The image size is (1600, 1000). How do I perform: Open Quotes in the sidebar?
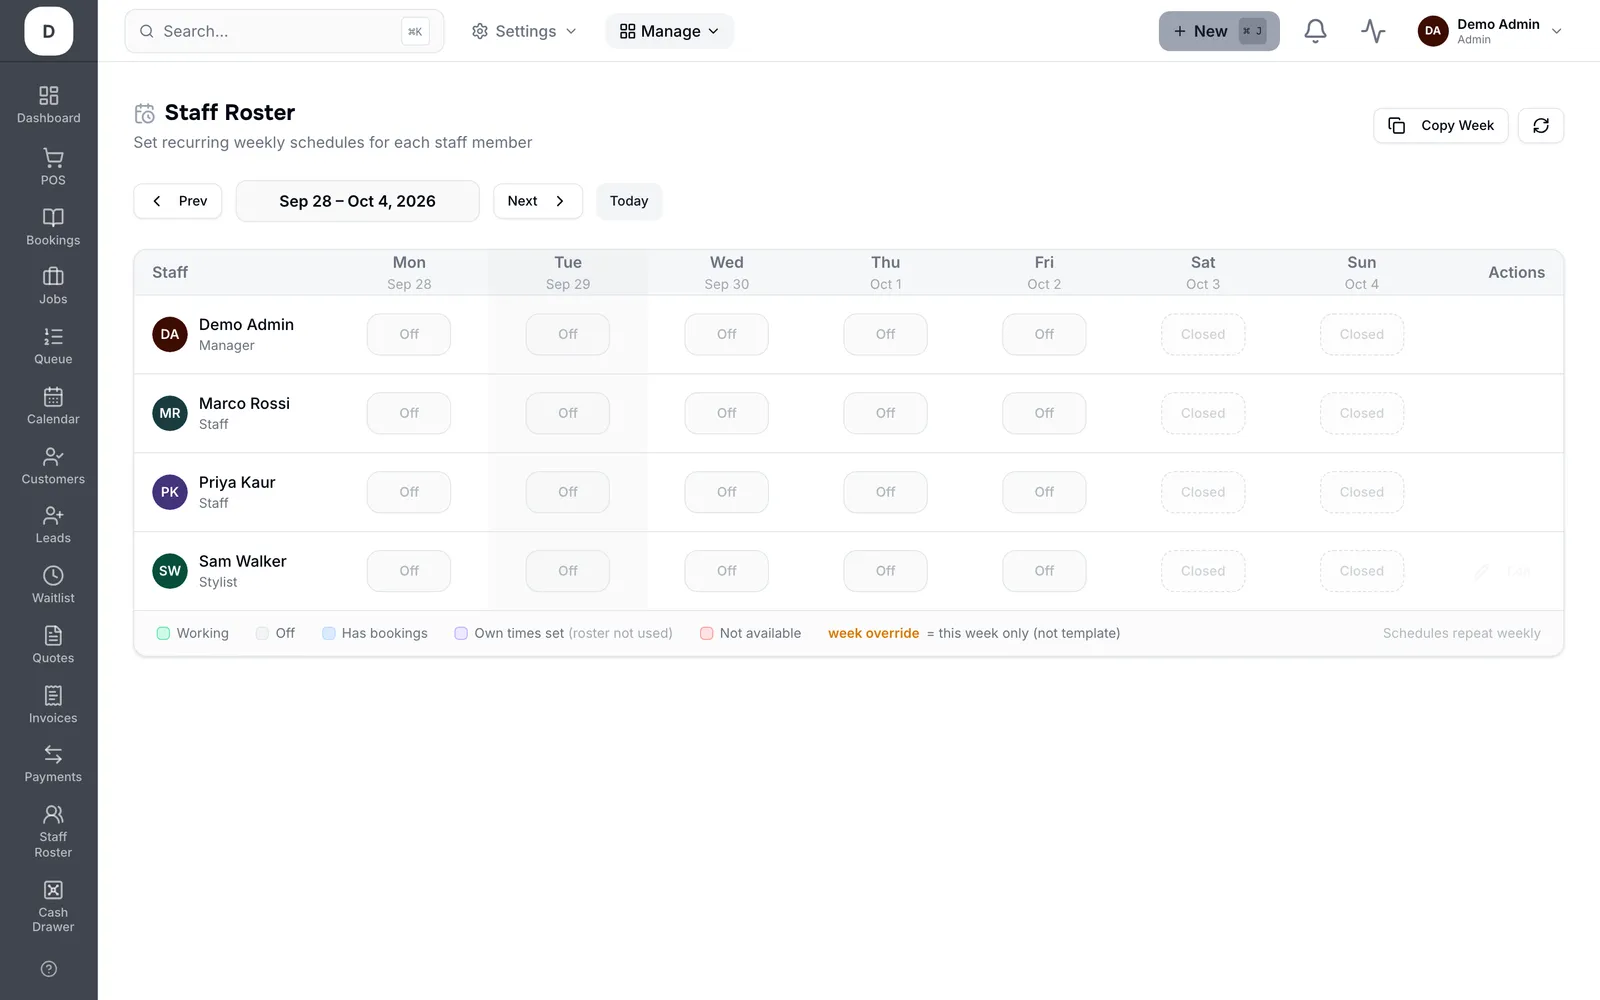(x=53, y=645)
